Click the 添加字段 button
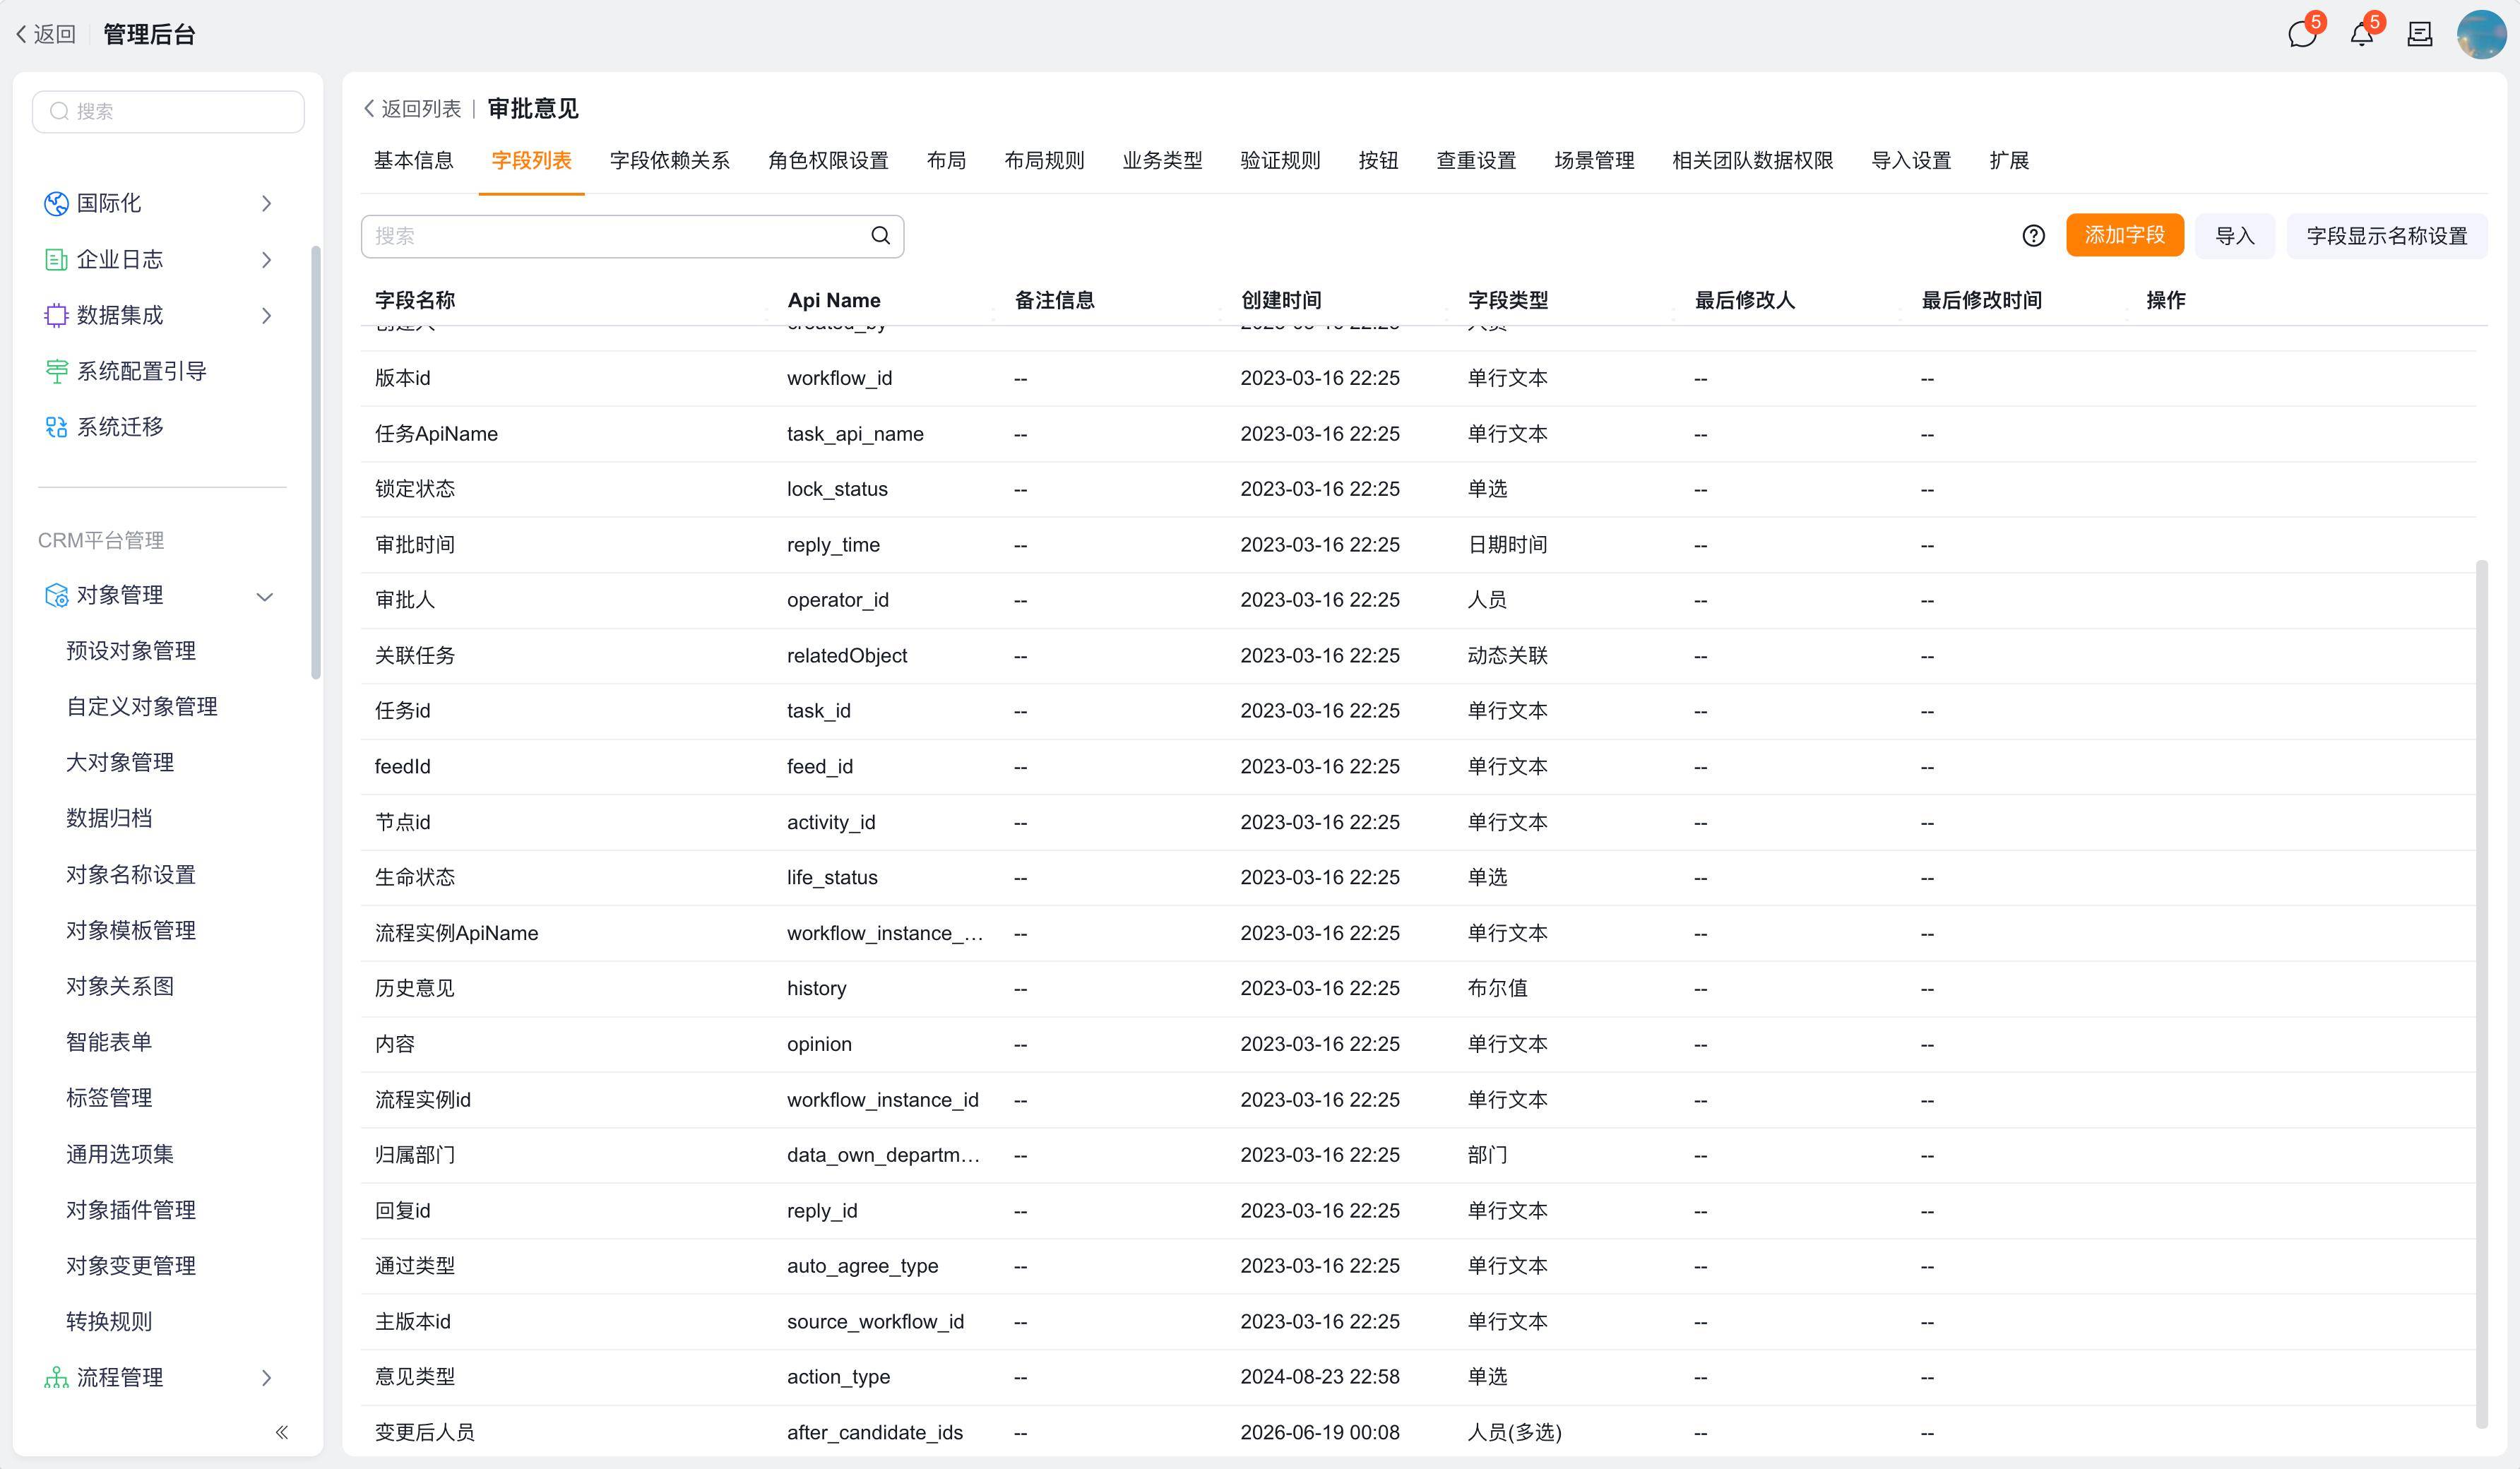The width and height of the screenshot is (2520, 1469). pos(2125,236)
